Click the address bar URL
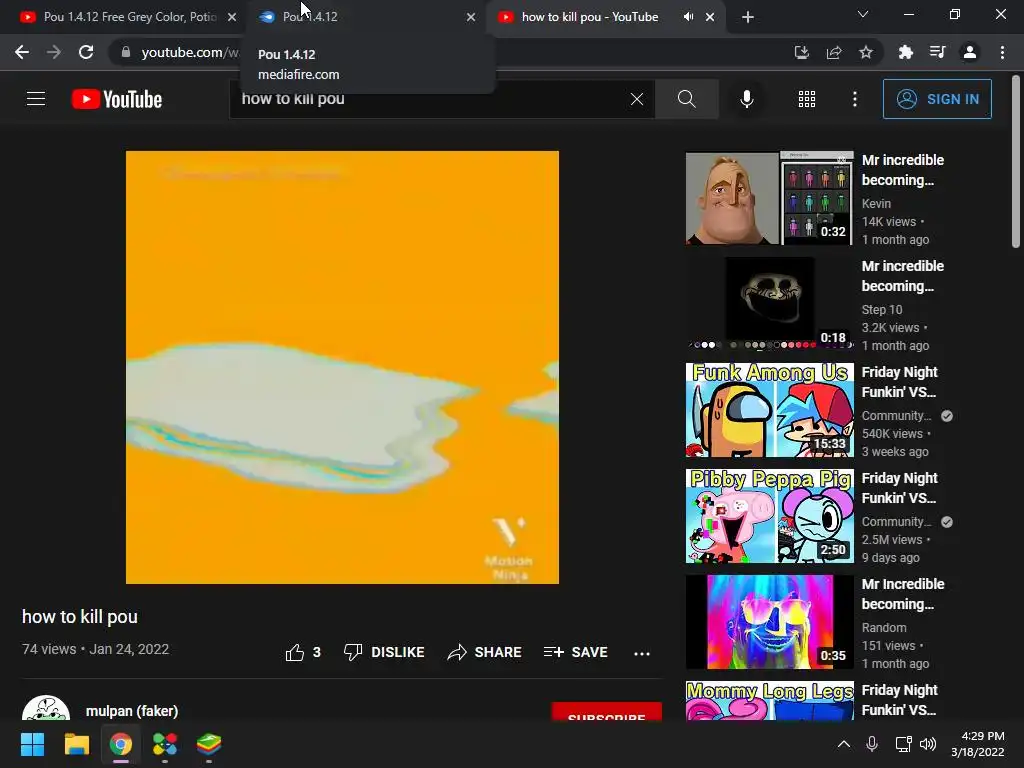The image size is (1024, 768). [x=190, y=52]
